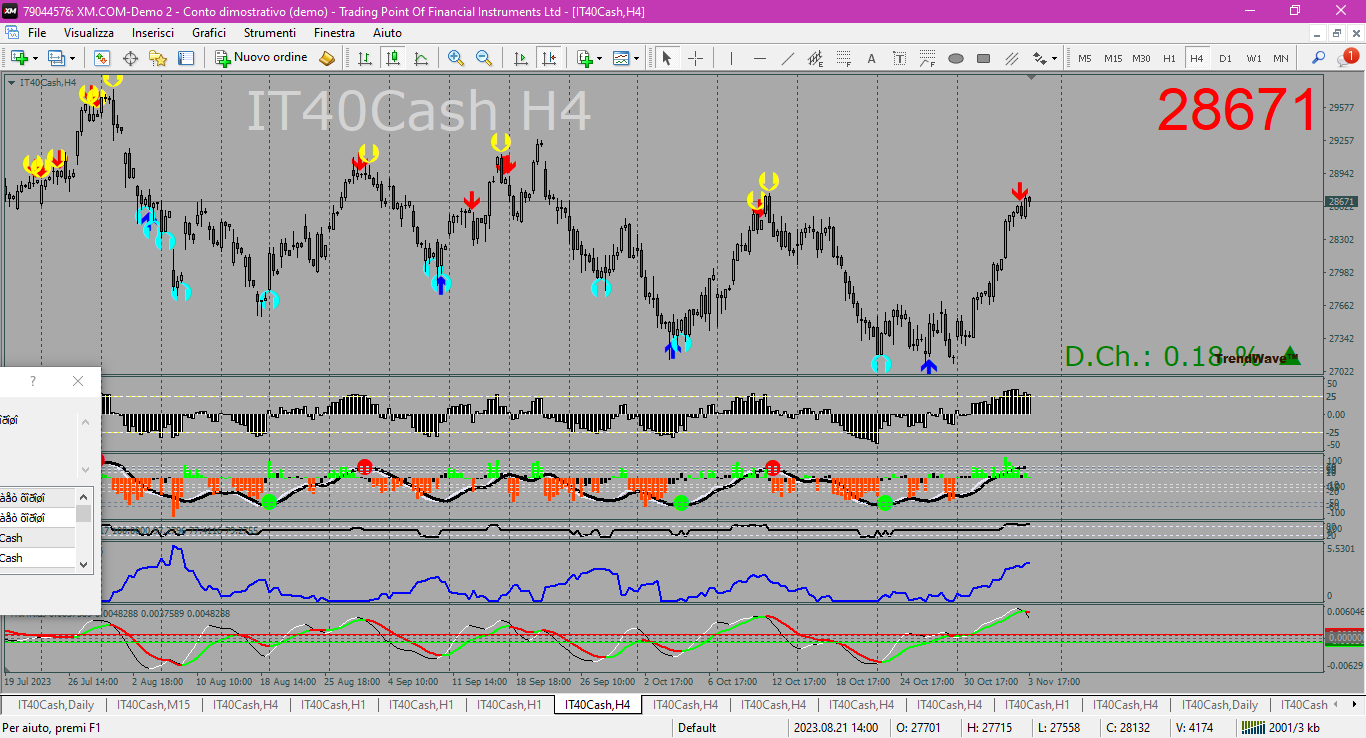
Task: Open the Finestra menu
Action: pyautogui.click(x=334, y=32)
